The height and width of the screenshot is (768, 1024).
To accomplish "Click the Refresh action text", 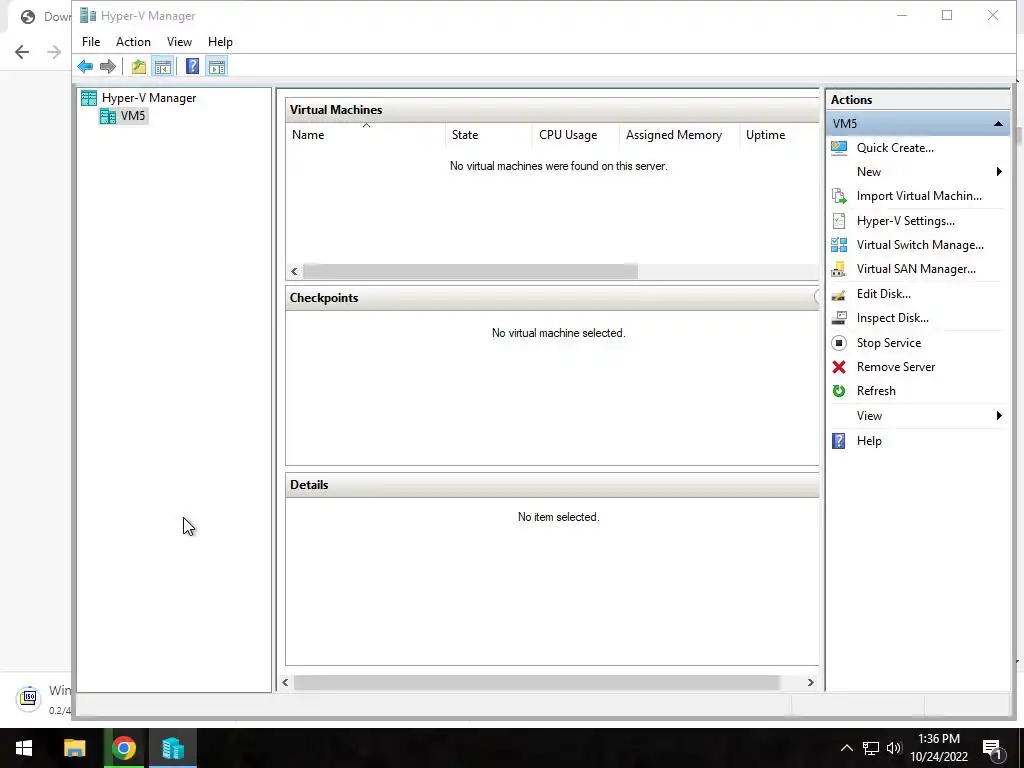I will [x=876, y=391].
